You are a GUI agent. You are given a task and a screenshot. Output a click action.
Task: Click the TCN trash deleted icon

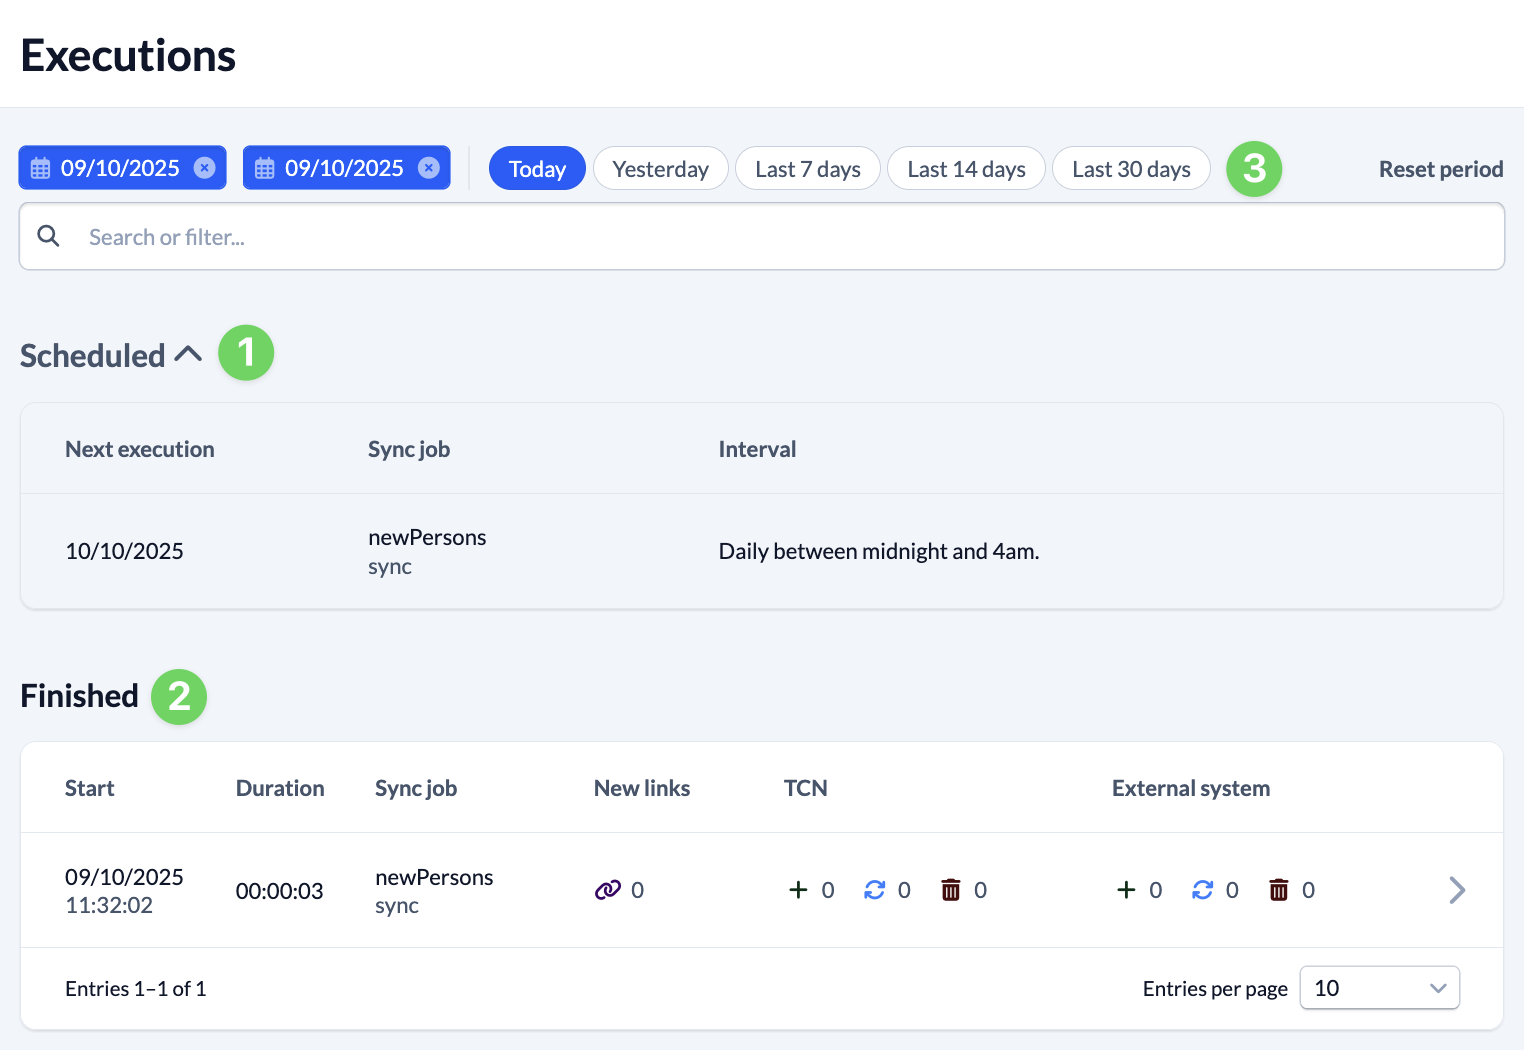pyautogui.click(x=951, y=890)
